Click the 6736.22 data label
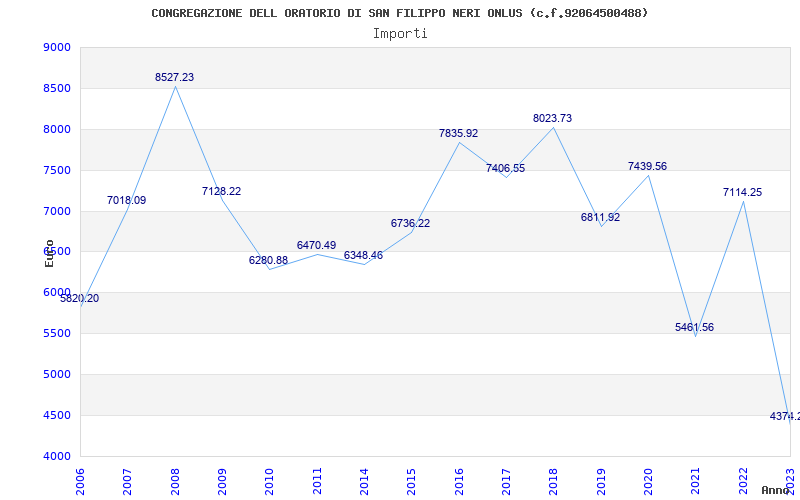This screenshot has width=800, height=500. click(x=410, y=223)
